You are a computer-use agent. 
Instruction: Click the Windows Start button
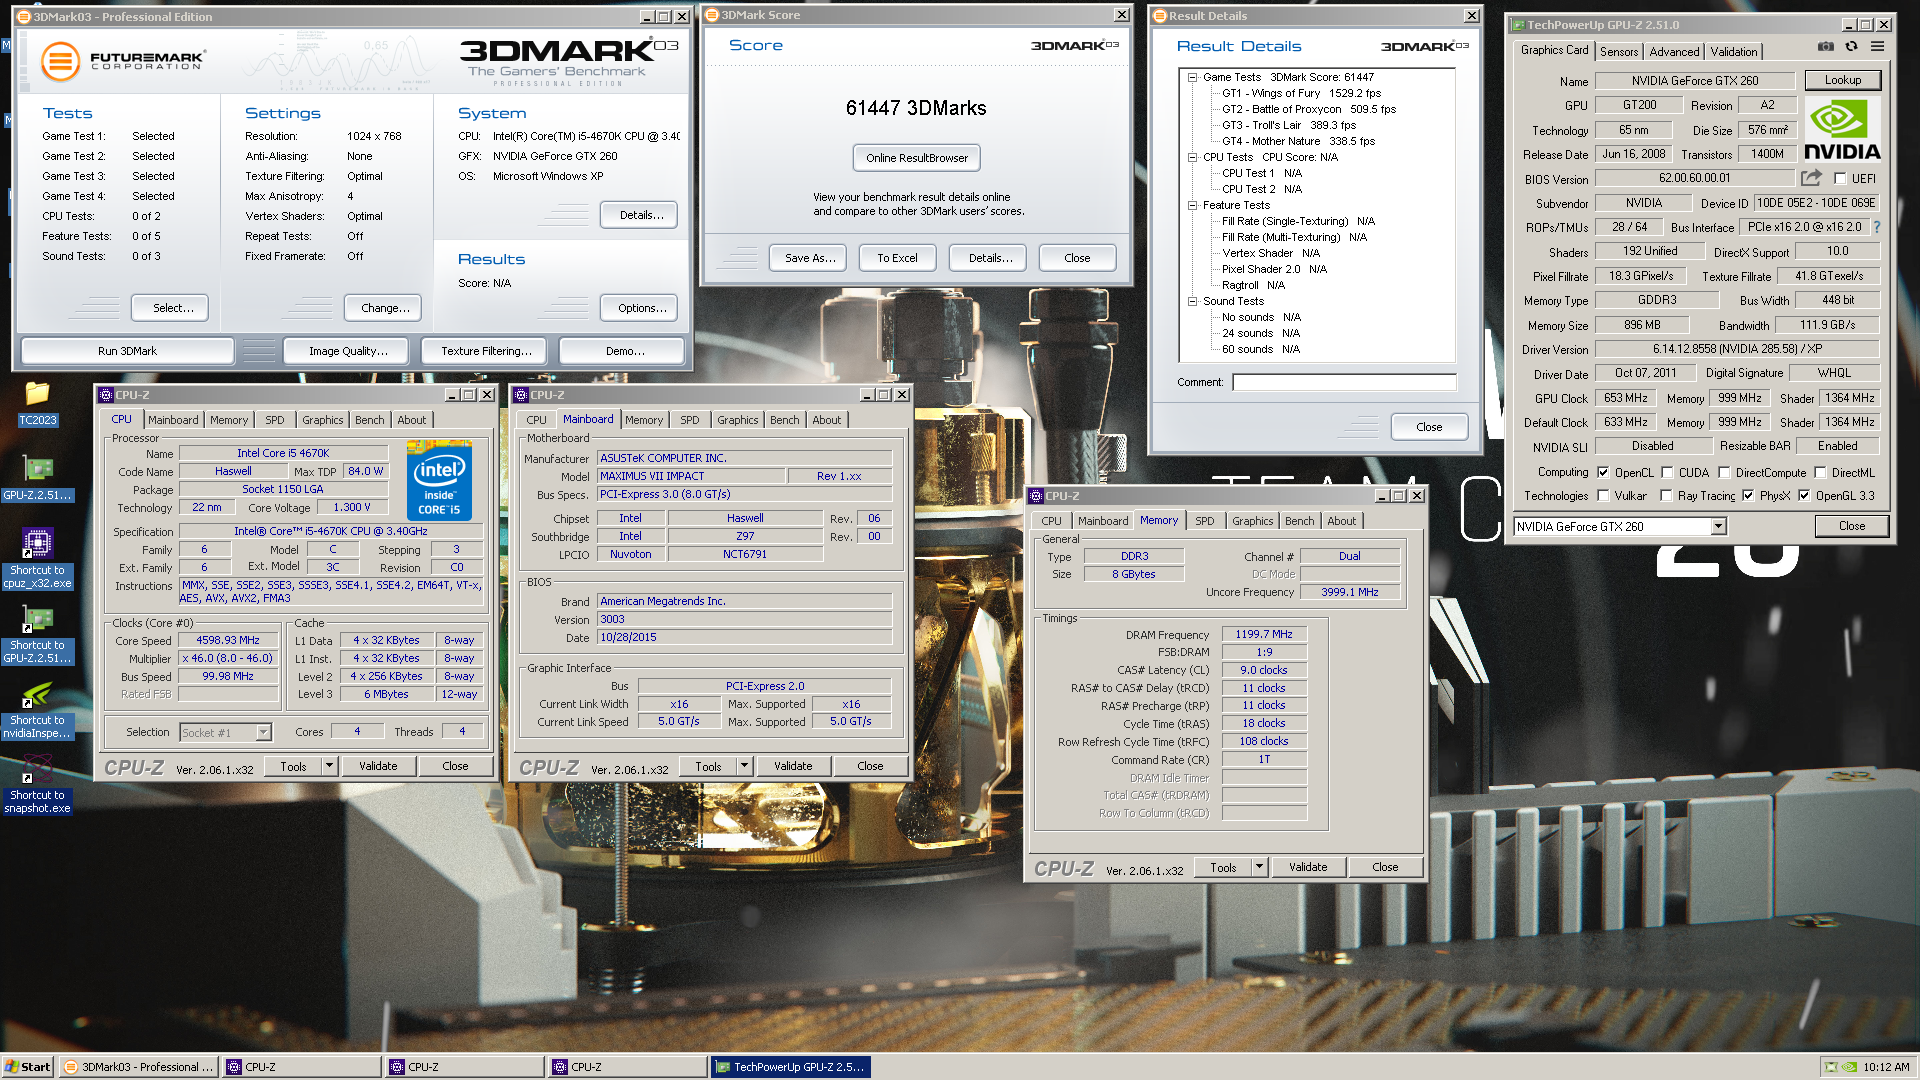click(28, 1067)
